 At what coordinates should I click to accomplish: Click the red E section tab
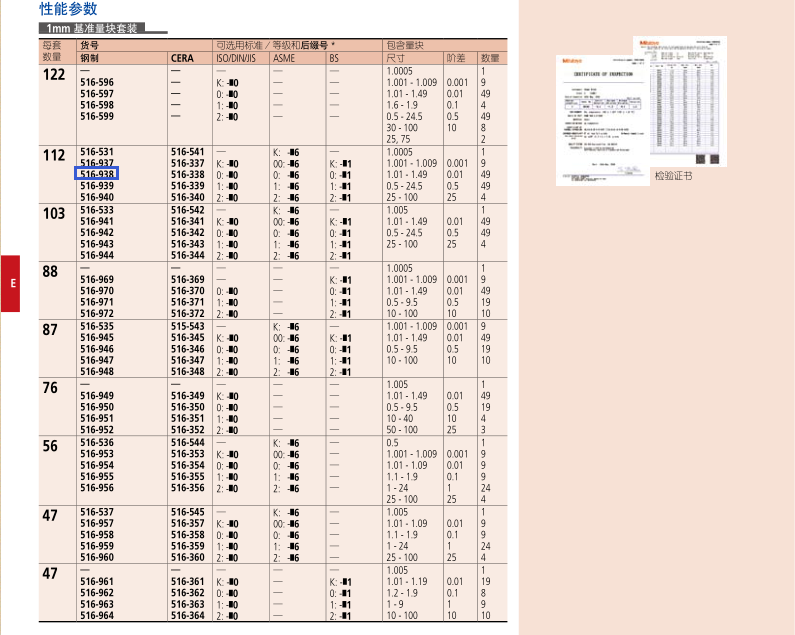[10, 283]
